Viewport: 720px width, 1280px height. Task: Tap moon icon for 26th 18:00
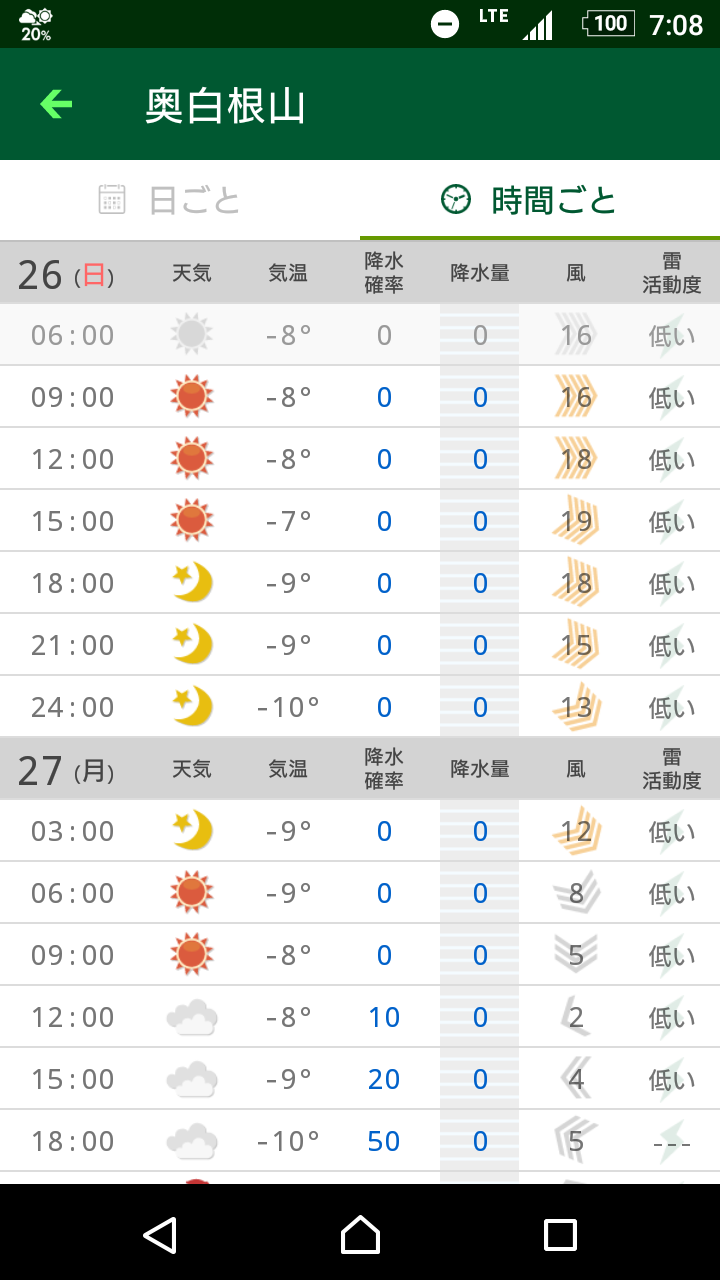point(191,583)
